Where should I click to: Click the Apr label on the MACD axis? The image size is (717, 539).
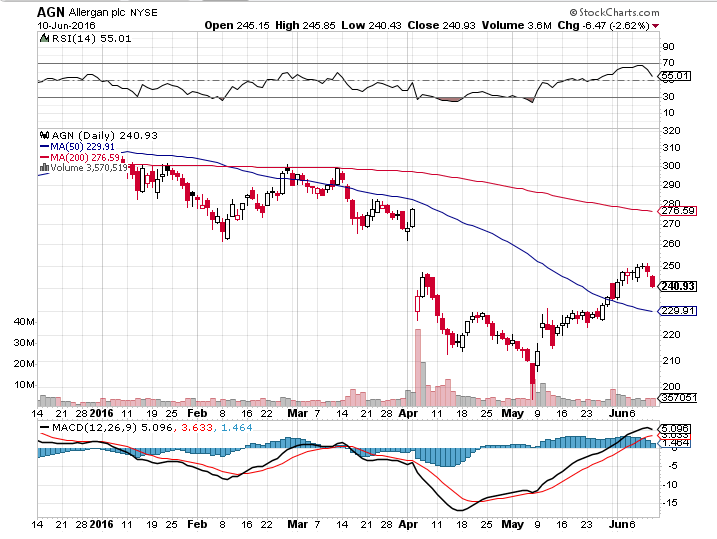pos(408,524)
